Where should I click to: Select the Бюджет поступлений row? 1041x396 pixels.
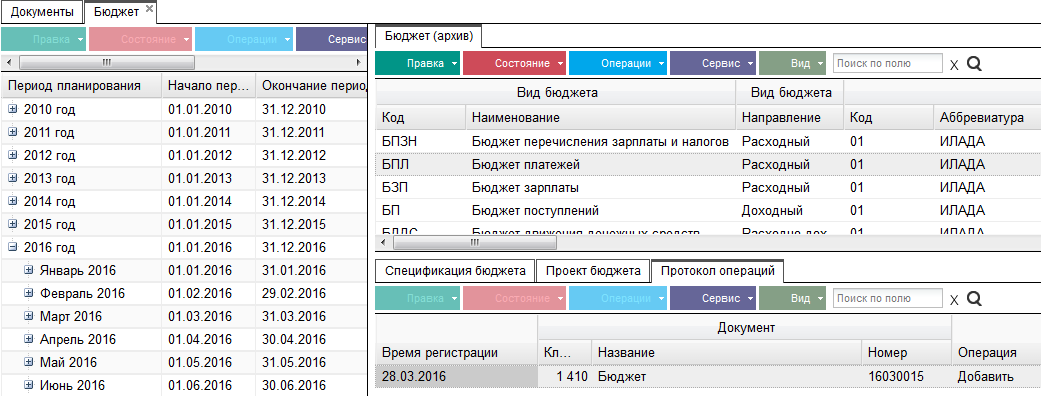708,211
